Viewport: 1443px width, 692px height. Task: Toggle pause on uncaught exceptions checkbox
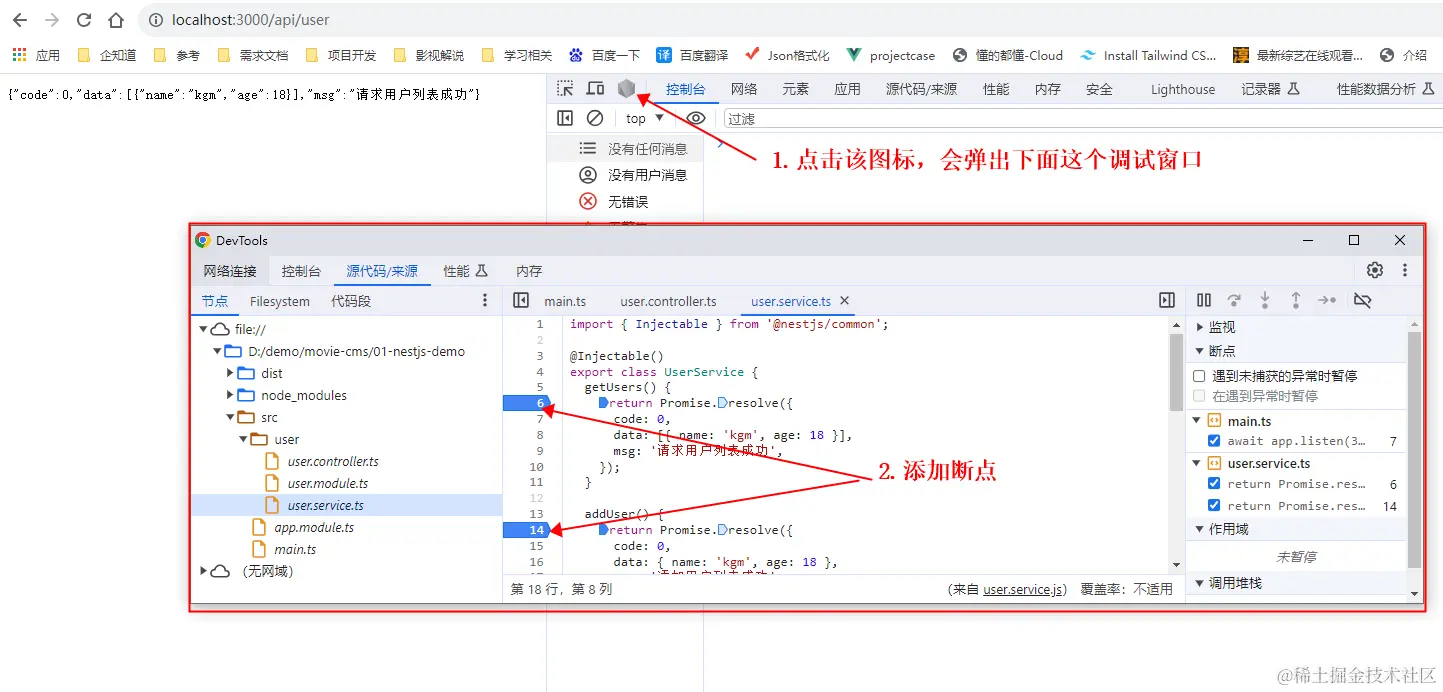click(x=1200, y=376)
